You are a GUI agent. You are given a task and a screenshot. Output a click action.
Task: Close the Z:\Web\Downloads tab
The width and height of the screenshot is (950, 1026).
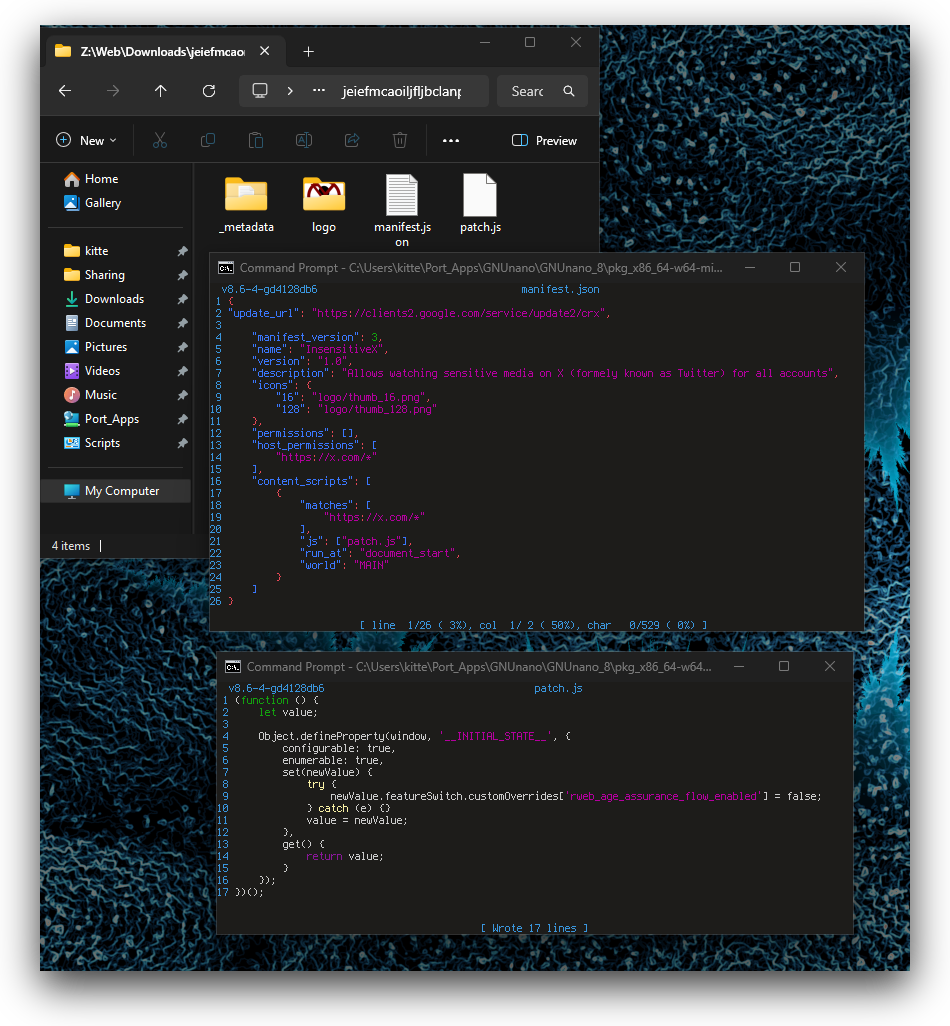[264, 51]
